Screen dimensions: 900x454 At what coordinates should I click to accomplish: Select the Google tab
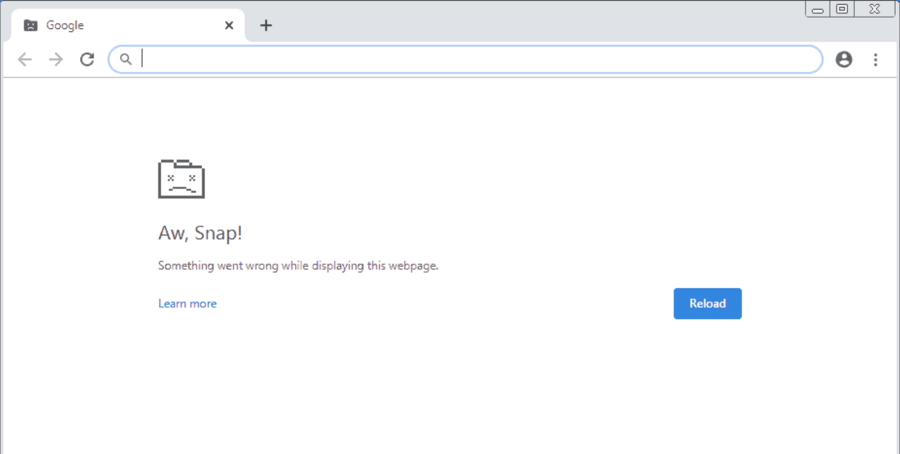click(x=128, y=25)
